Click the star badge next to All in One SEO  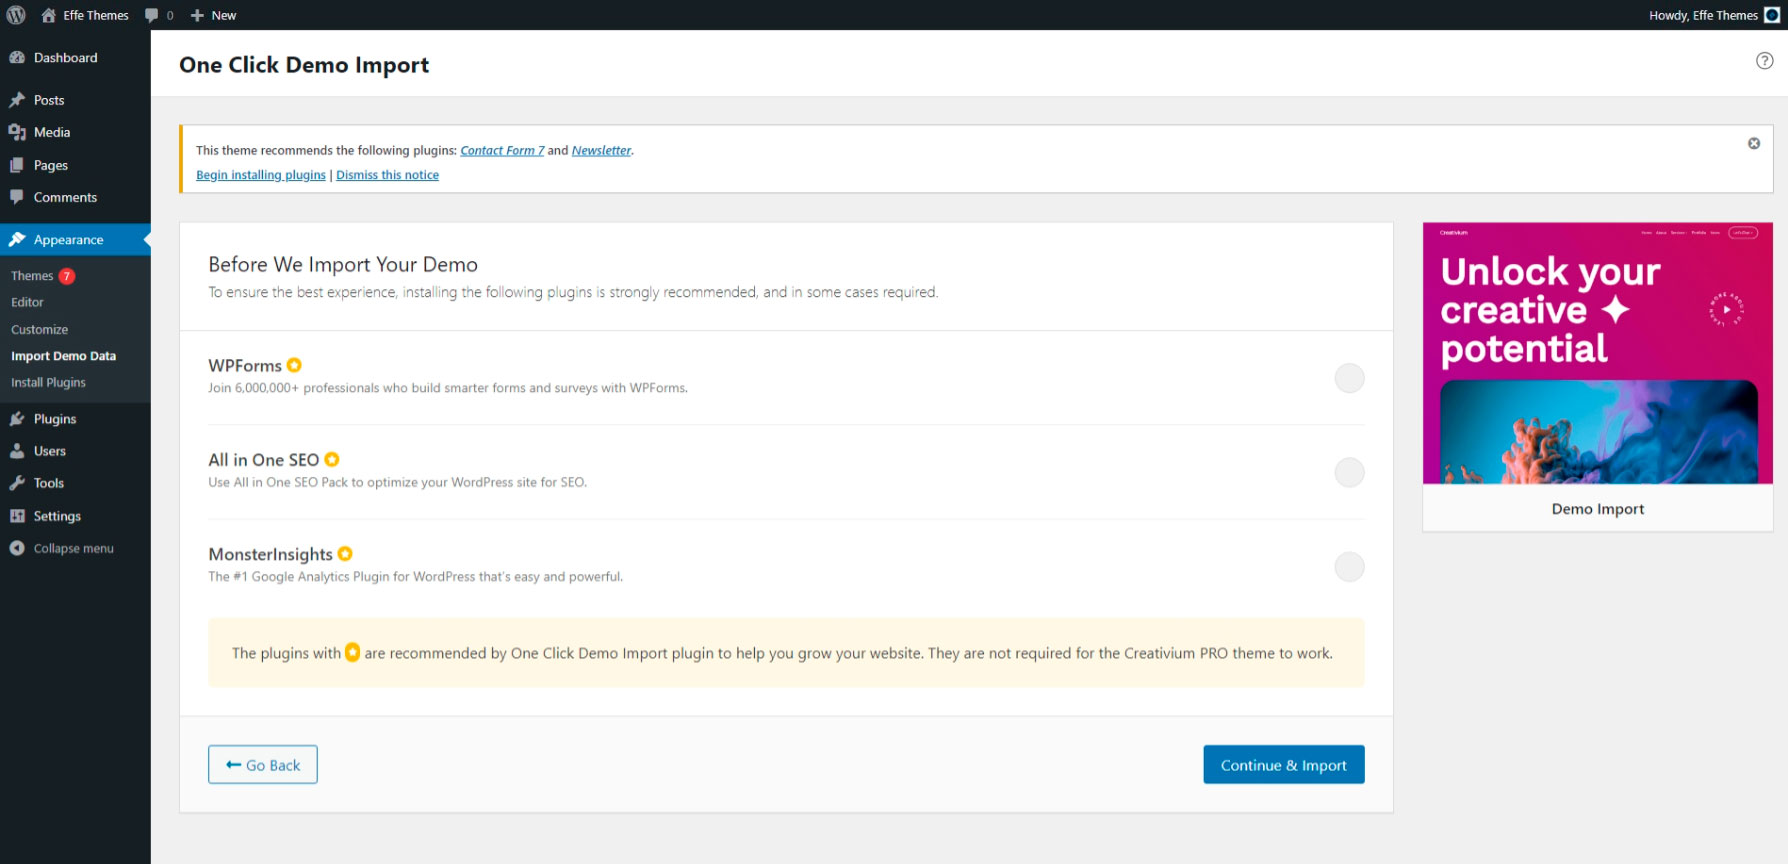point(332,459)
